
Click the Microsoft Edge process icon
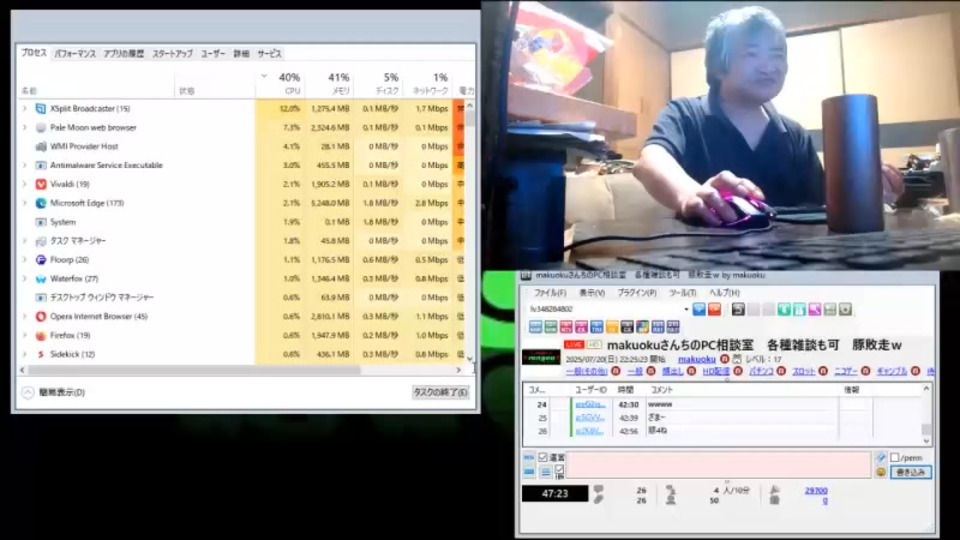pos(40,203)
